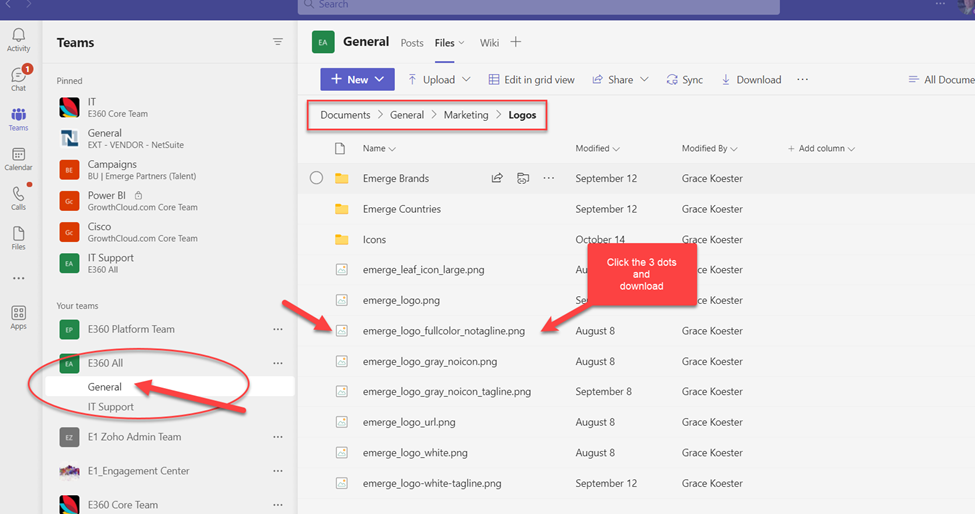Screen dimensions: 975x514
Task: Open emerge_logo_gray_noicon.png file
Action: [x=430, y=361]
